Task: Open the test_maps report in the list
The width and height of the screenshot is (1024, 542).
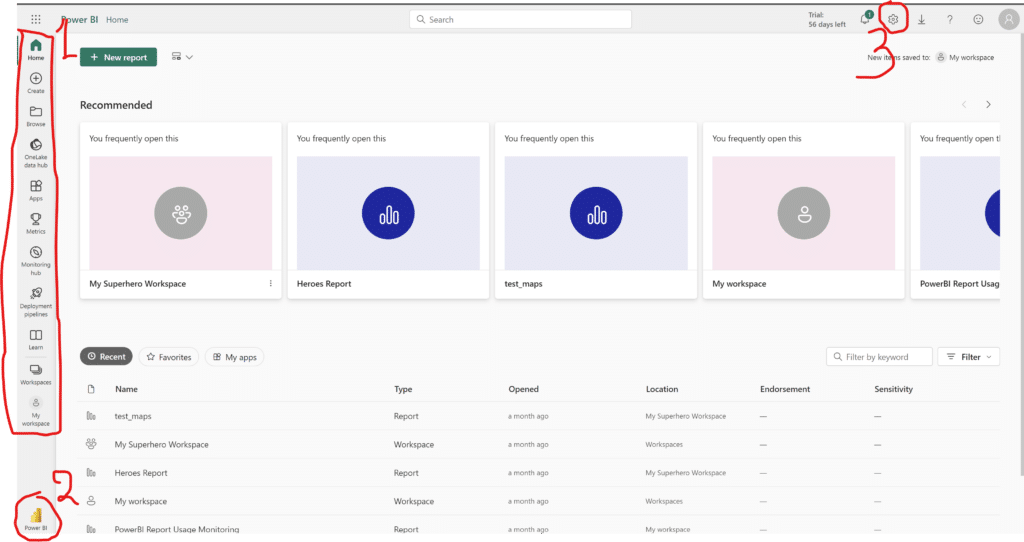Action: (x=133, y=416)
